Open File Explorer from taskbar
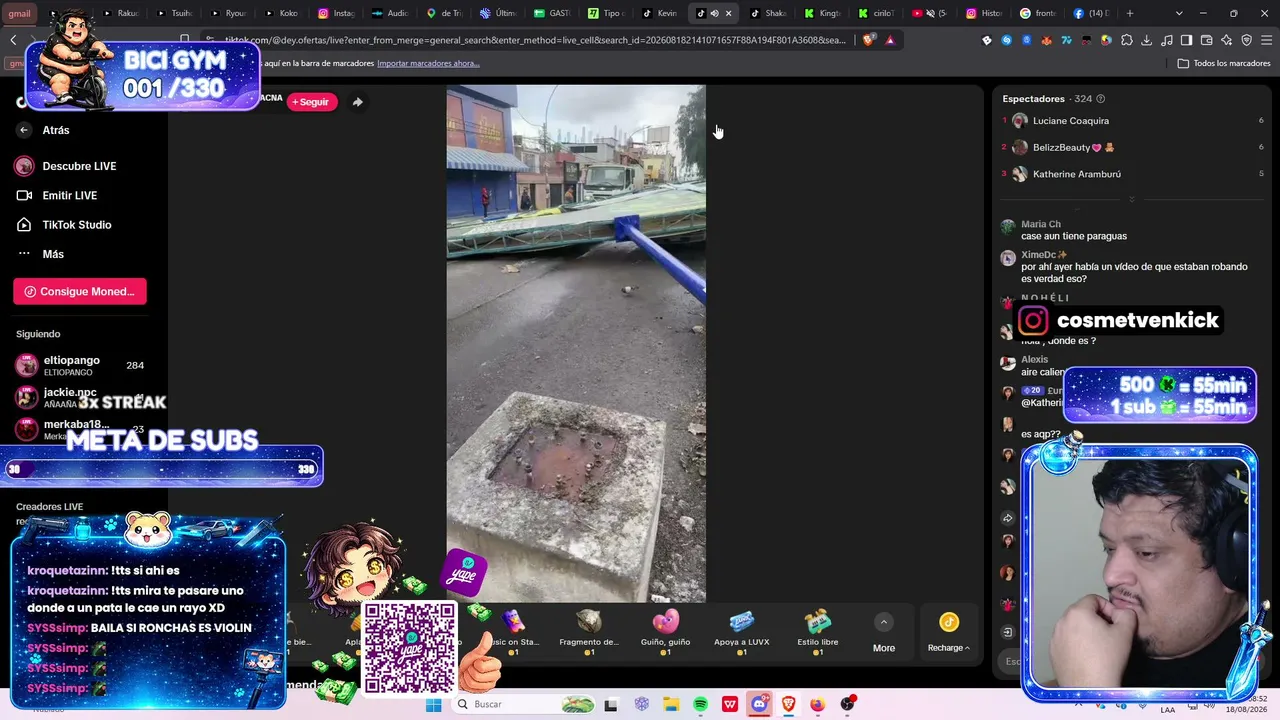Screen dimensions: 1280x720 671,704
